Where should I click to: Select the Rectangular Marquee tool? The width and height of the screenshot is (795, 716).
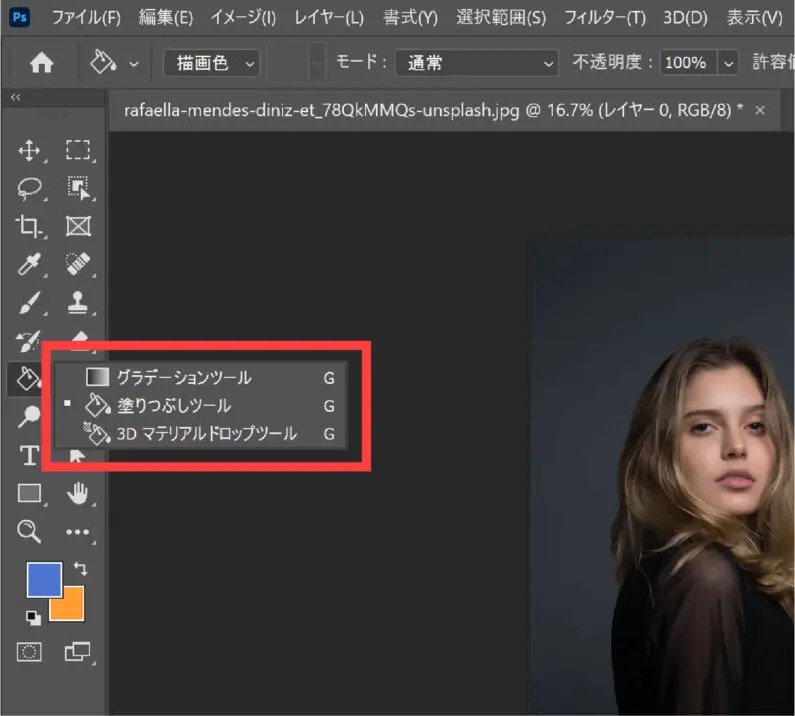coord(78,151)
